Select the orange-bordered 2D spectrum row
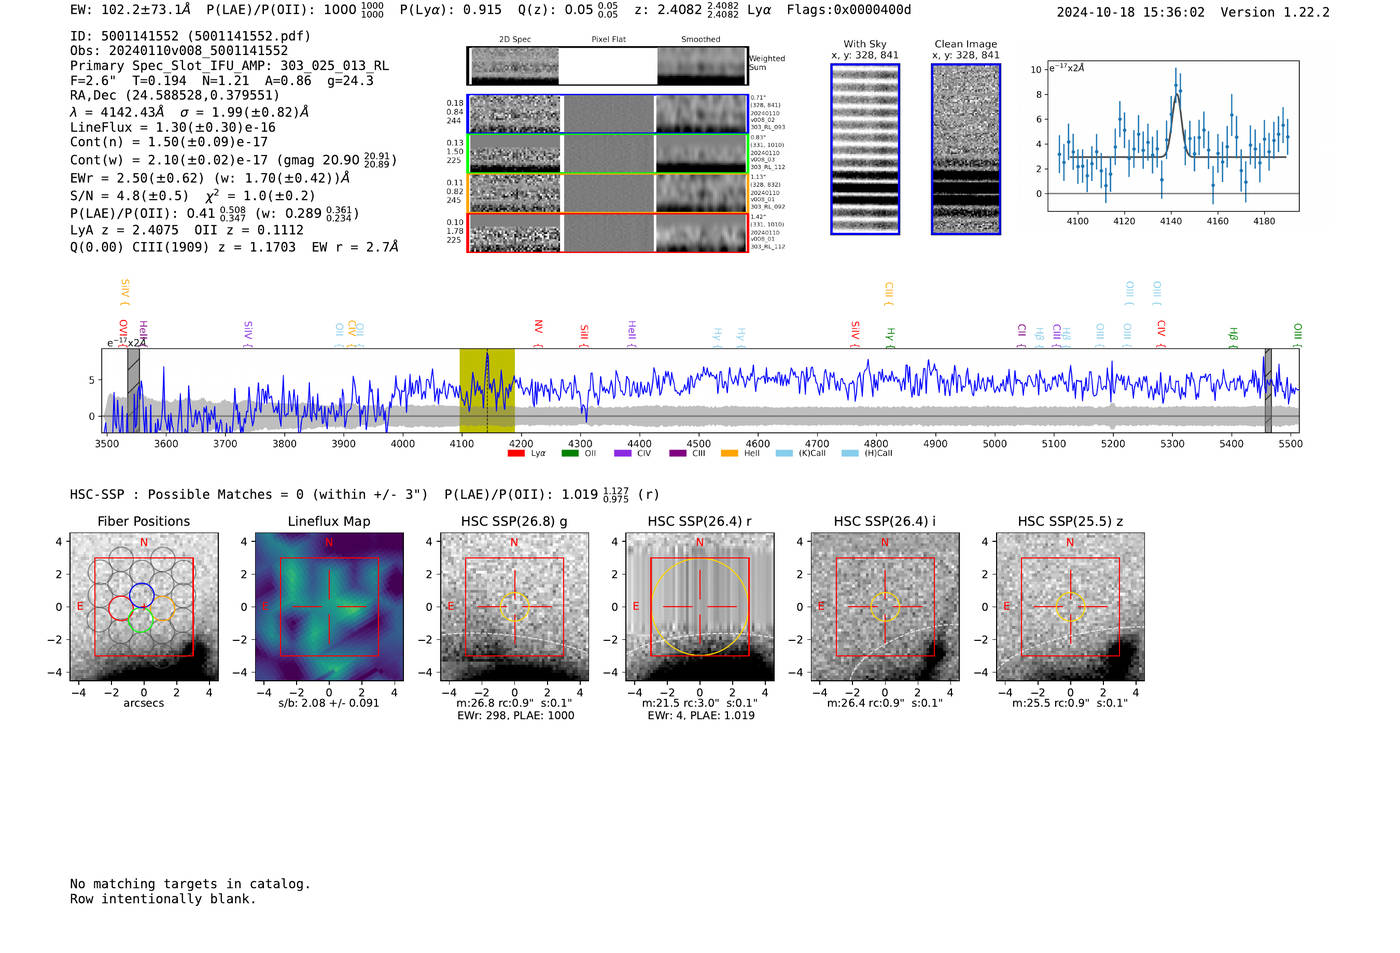1400x953 pixels. [608, 193]
